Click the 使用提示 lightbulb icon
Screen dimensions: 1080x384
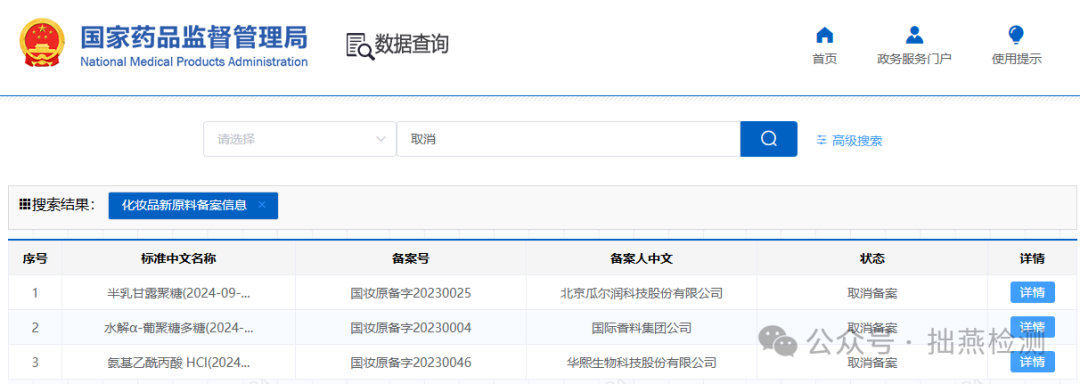tap(1016, 34)
